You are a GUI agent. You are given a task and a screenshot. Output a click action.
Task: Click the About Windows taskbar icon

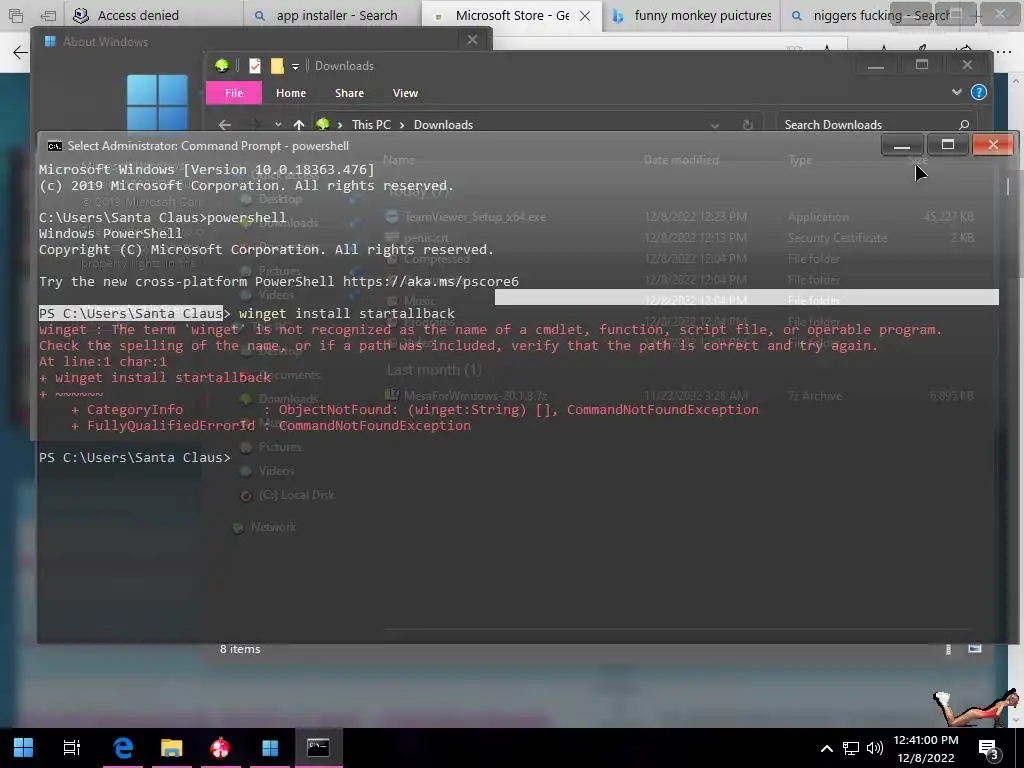pyautogui.click(x=270, y=747)
